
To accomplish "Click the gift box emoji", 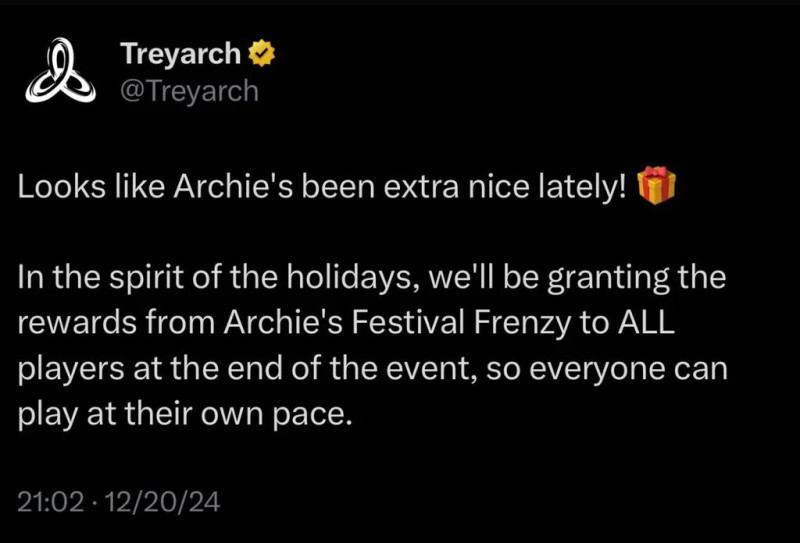I will point(656,187).
